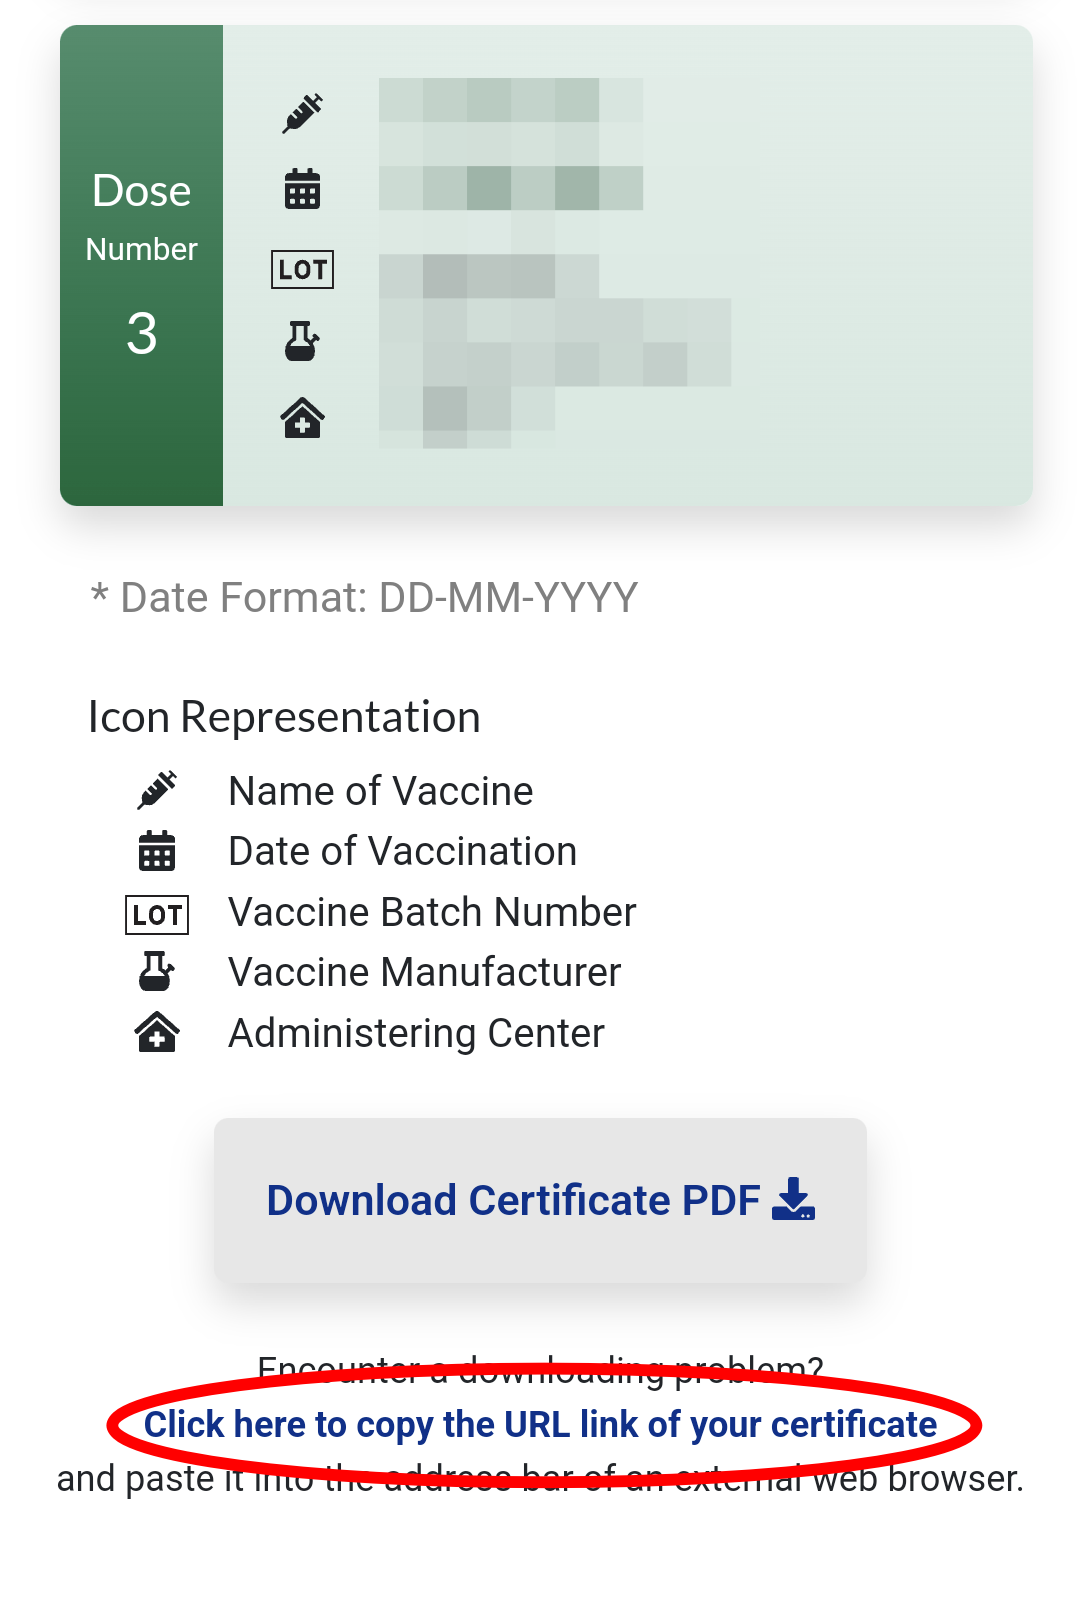The width and height of the screenshot is (1078, 1618).
Task: Copy the certificate URL via the Click here link
Action: 540,1424
